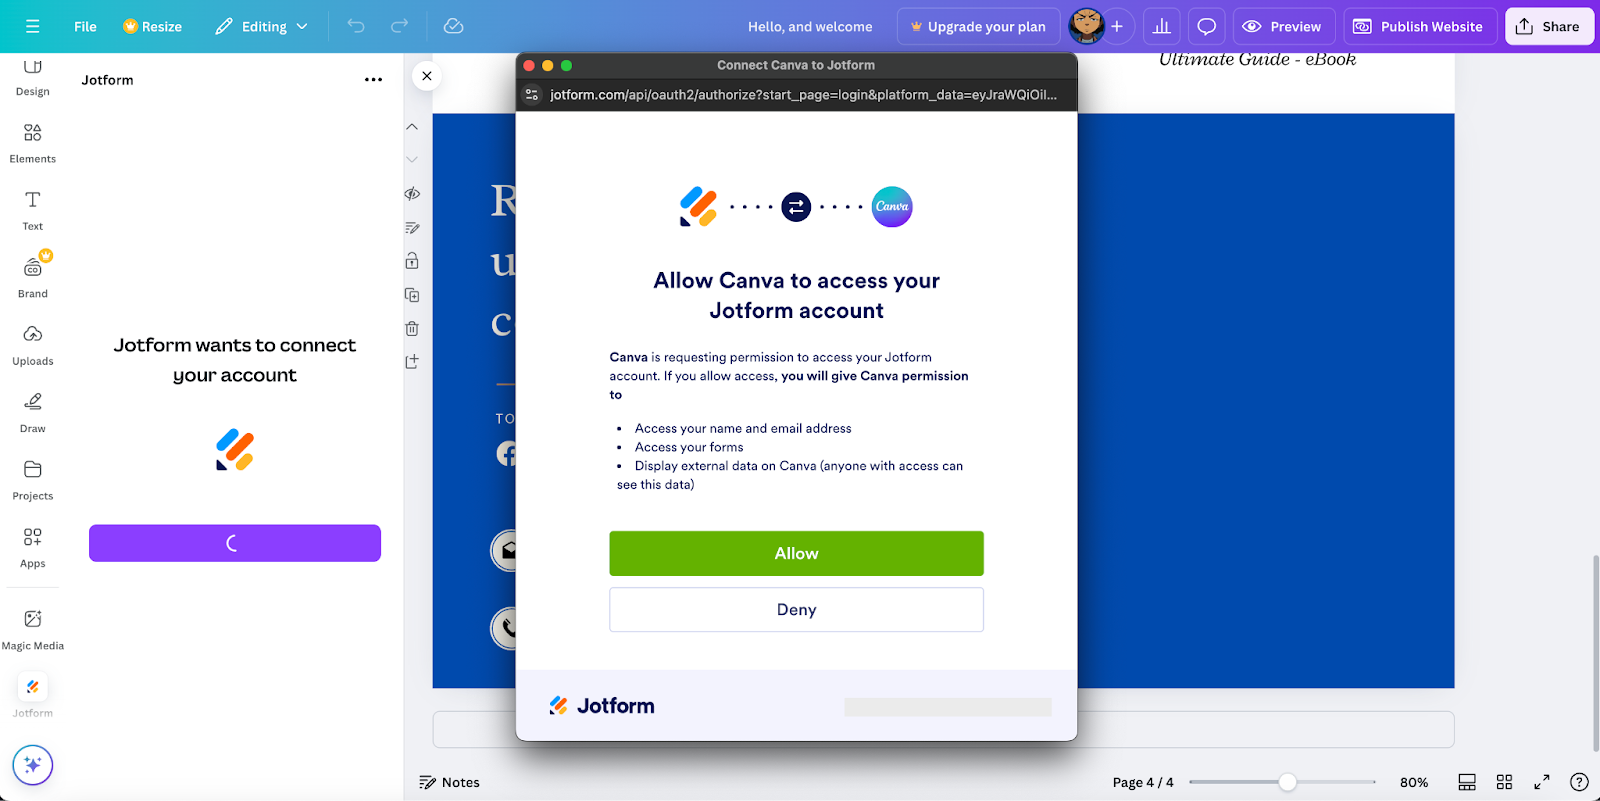Select the Draw tool
Viewport: 1600px width, 801px height.
(32, 412)
